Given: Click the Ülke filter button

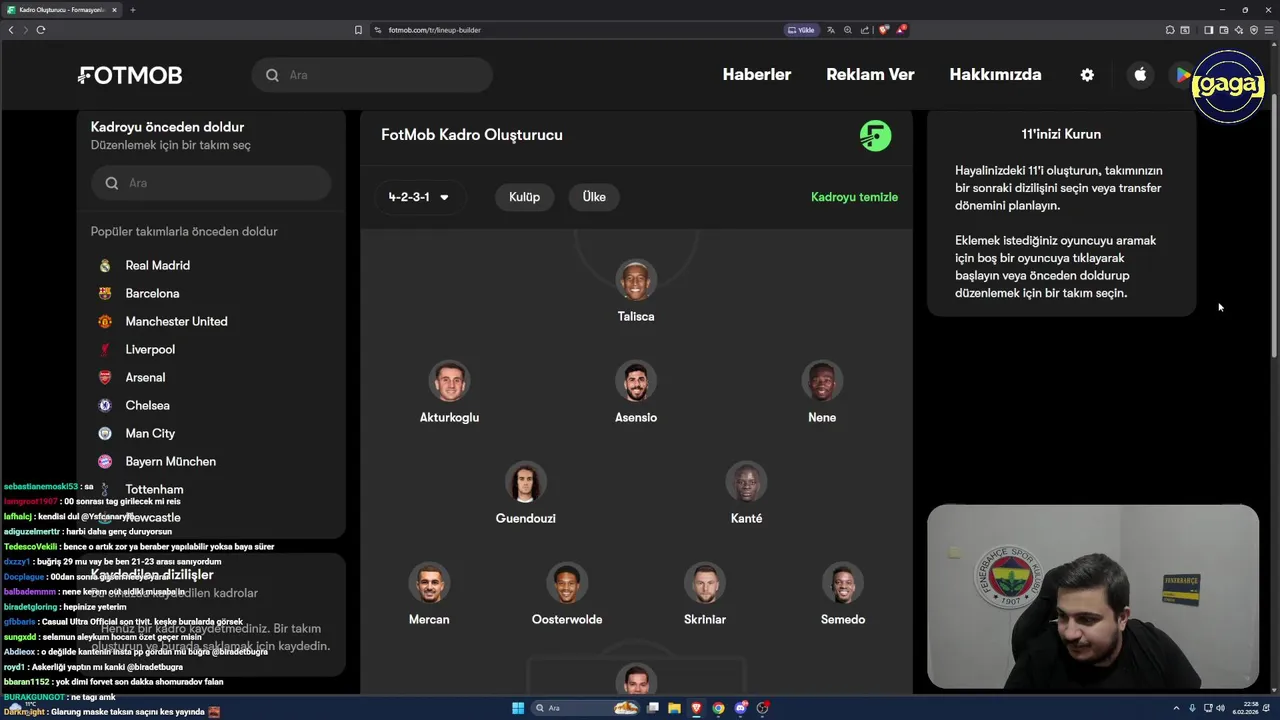Looking at the screenshot, I should pos(594,197).
